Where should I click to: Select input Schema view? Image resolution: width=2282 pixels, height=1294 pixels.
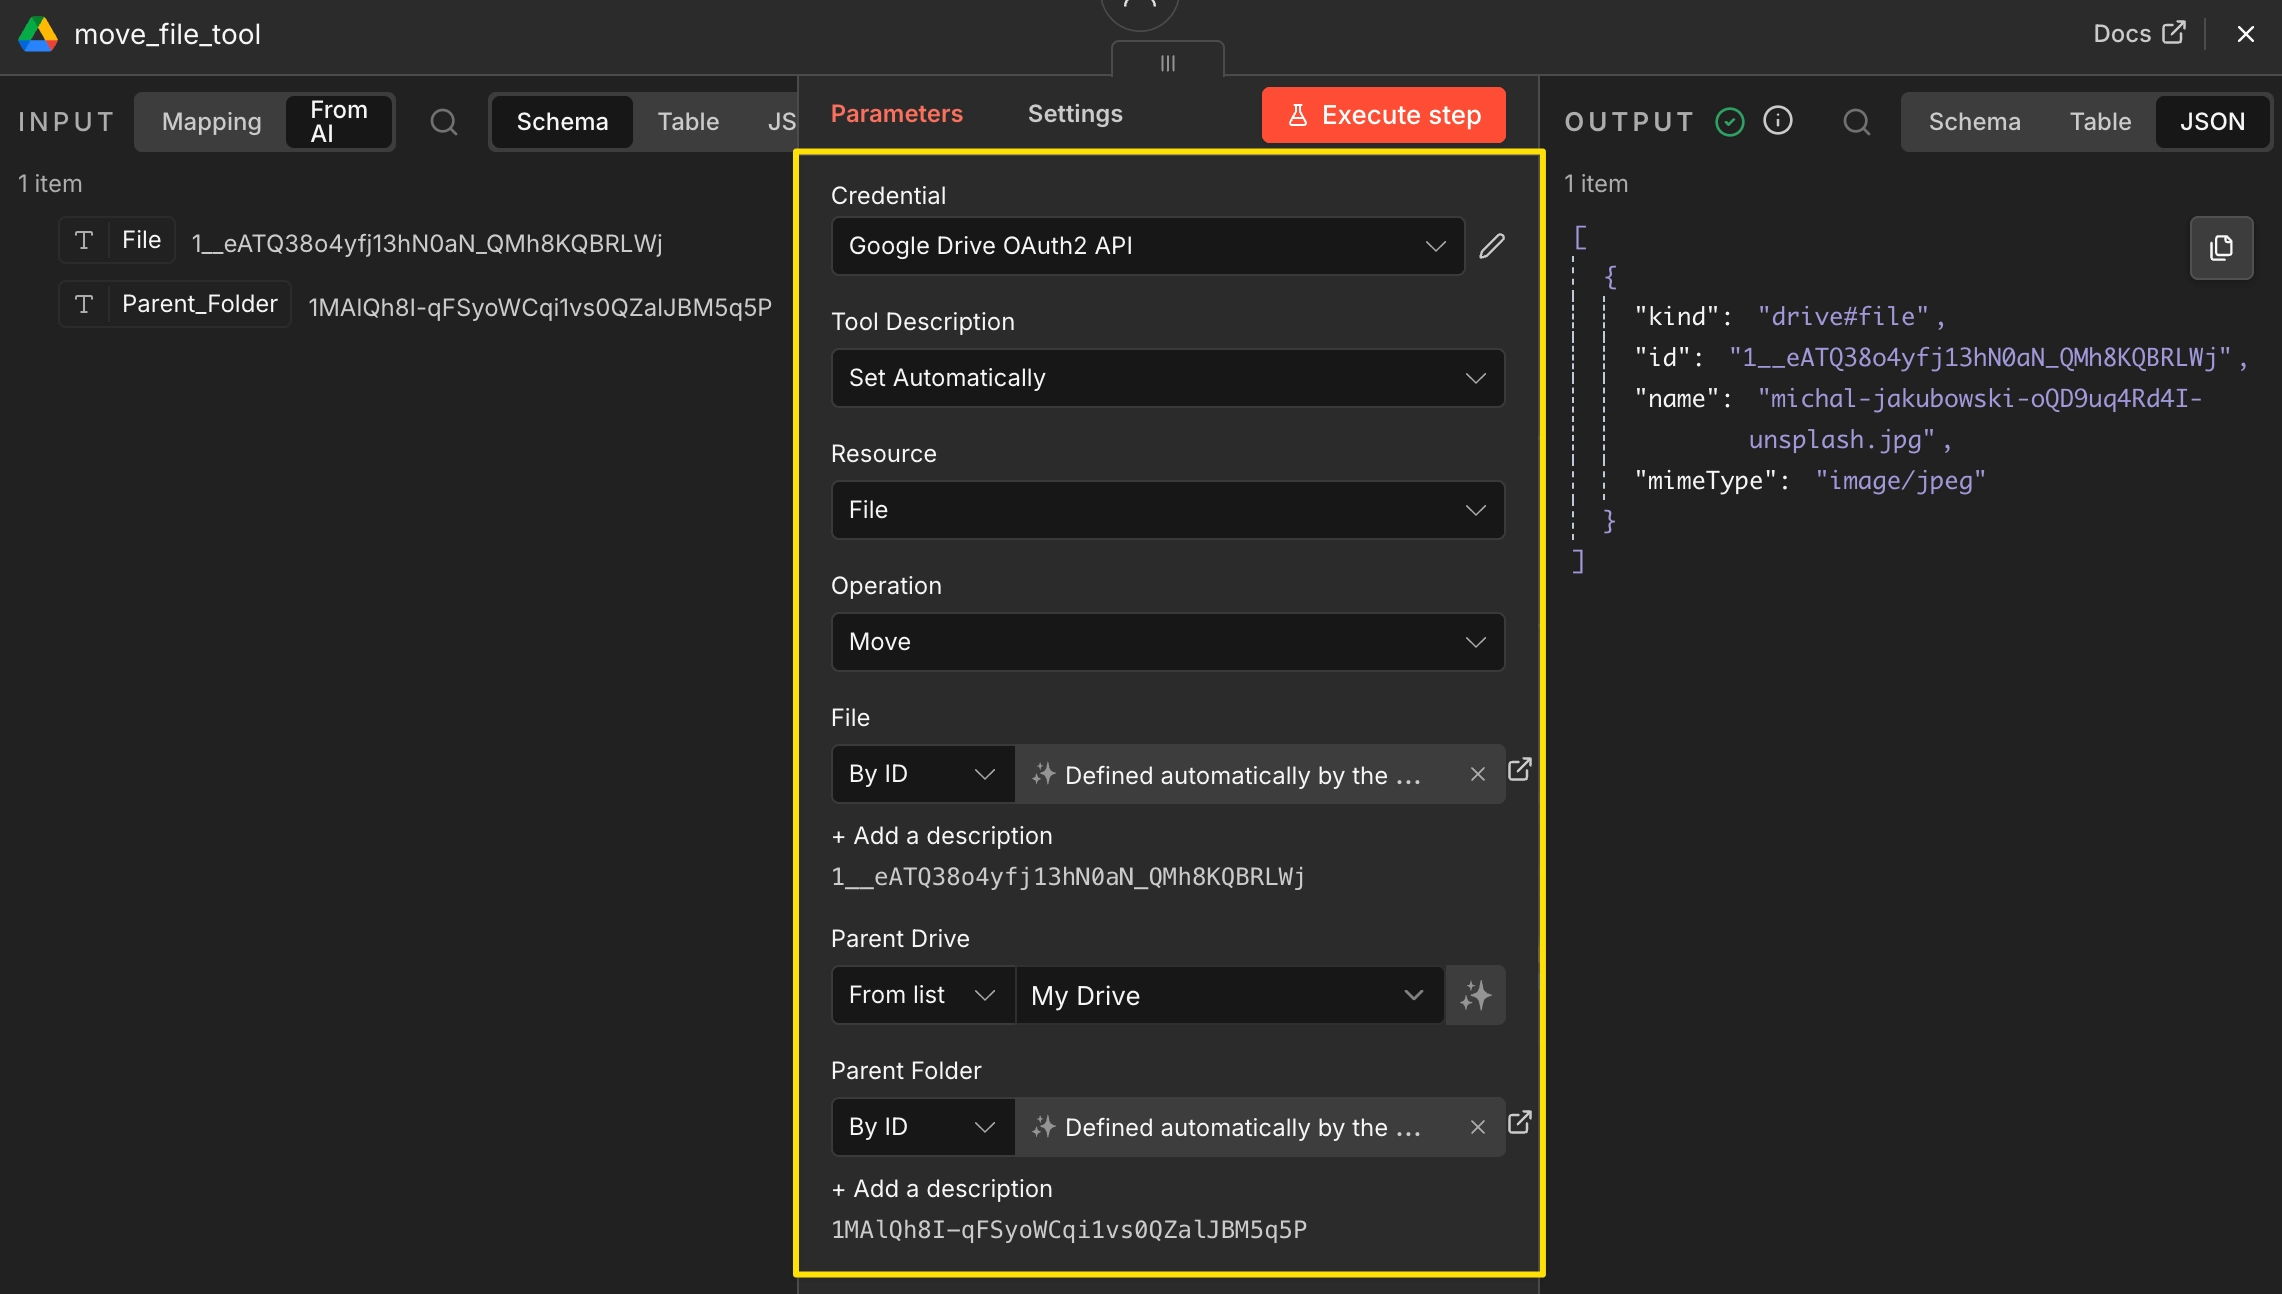[562, 122]
